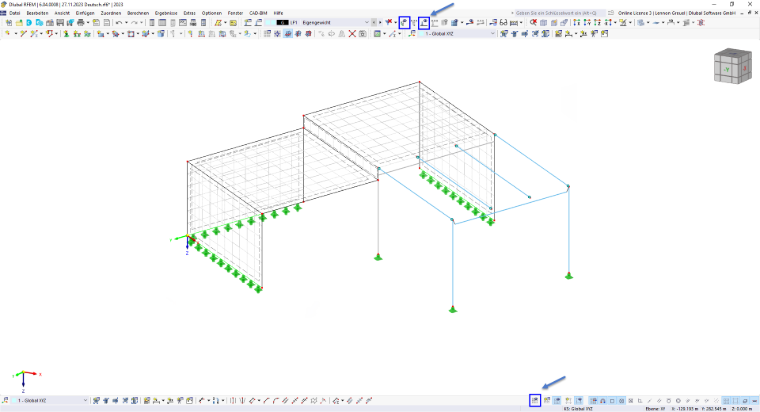Image resolution: width=760 pixels, height=412 pixels.
Task: Click the Print icon
Action: click(80, 22)
